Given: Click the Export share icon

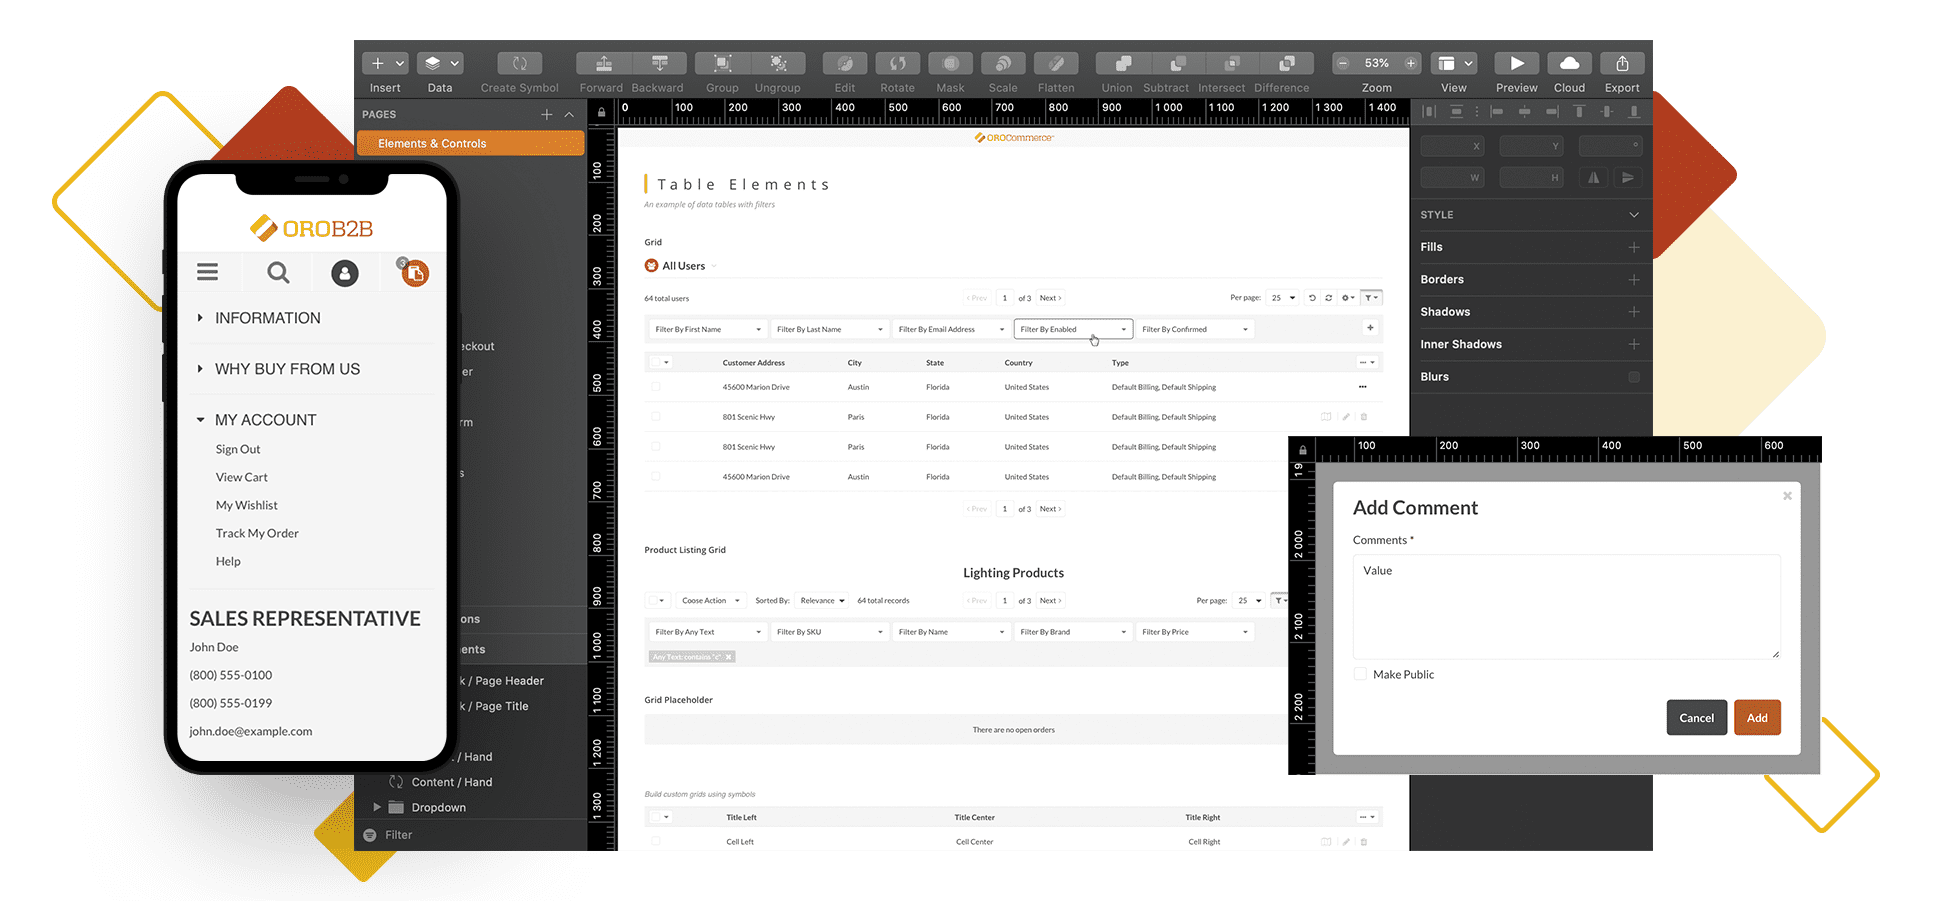Looking at the screenshot, I should tap(1622, 63).
